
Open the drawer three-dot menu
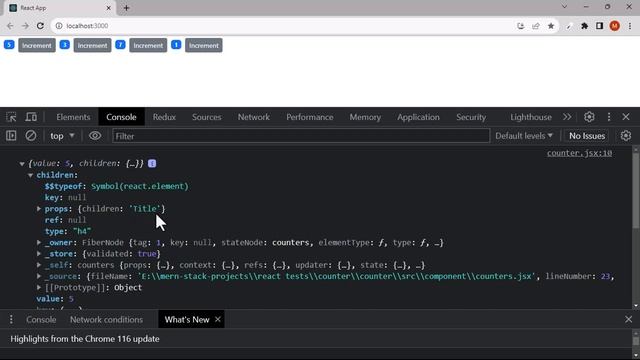click(x=11, y=320)
